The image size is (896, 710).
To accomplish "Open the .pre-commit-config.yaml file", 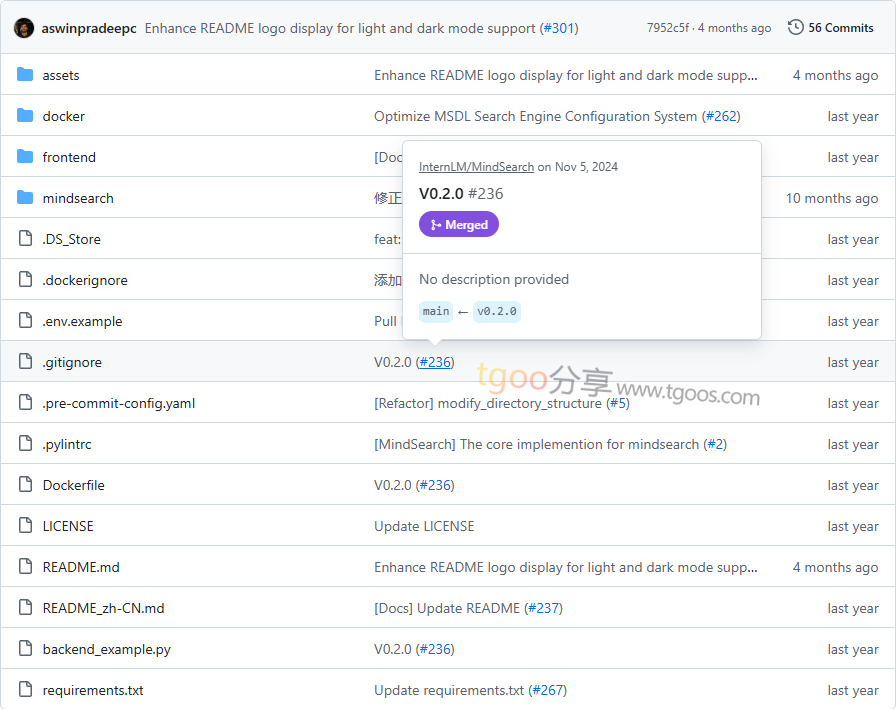I will (x=119, y=403).
